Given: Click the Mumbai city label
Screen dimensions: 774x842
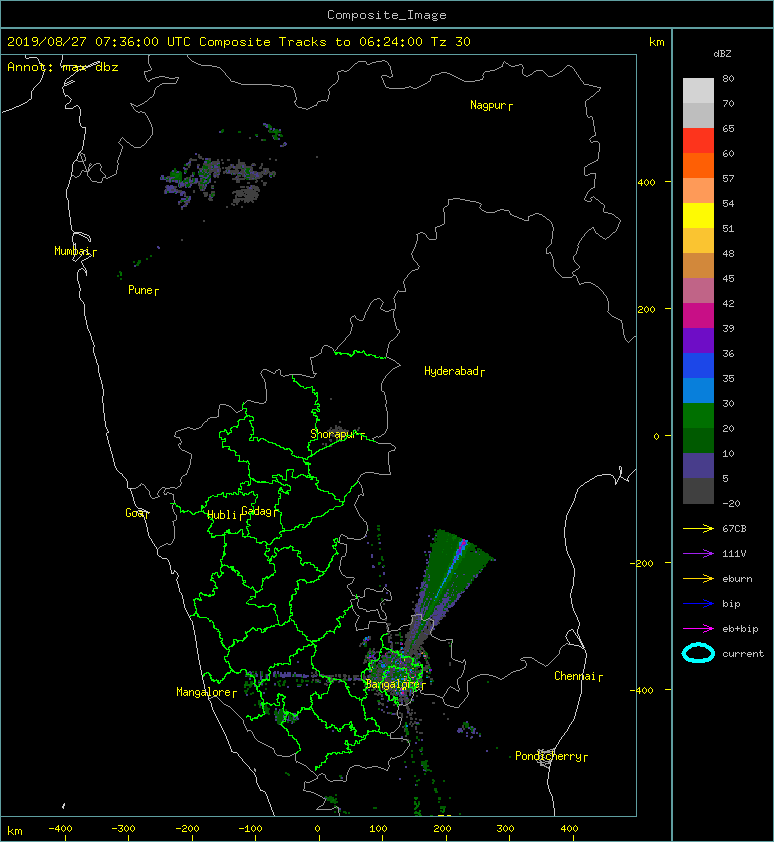Looking at the screenshot, I should [x=73, y=251].
